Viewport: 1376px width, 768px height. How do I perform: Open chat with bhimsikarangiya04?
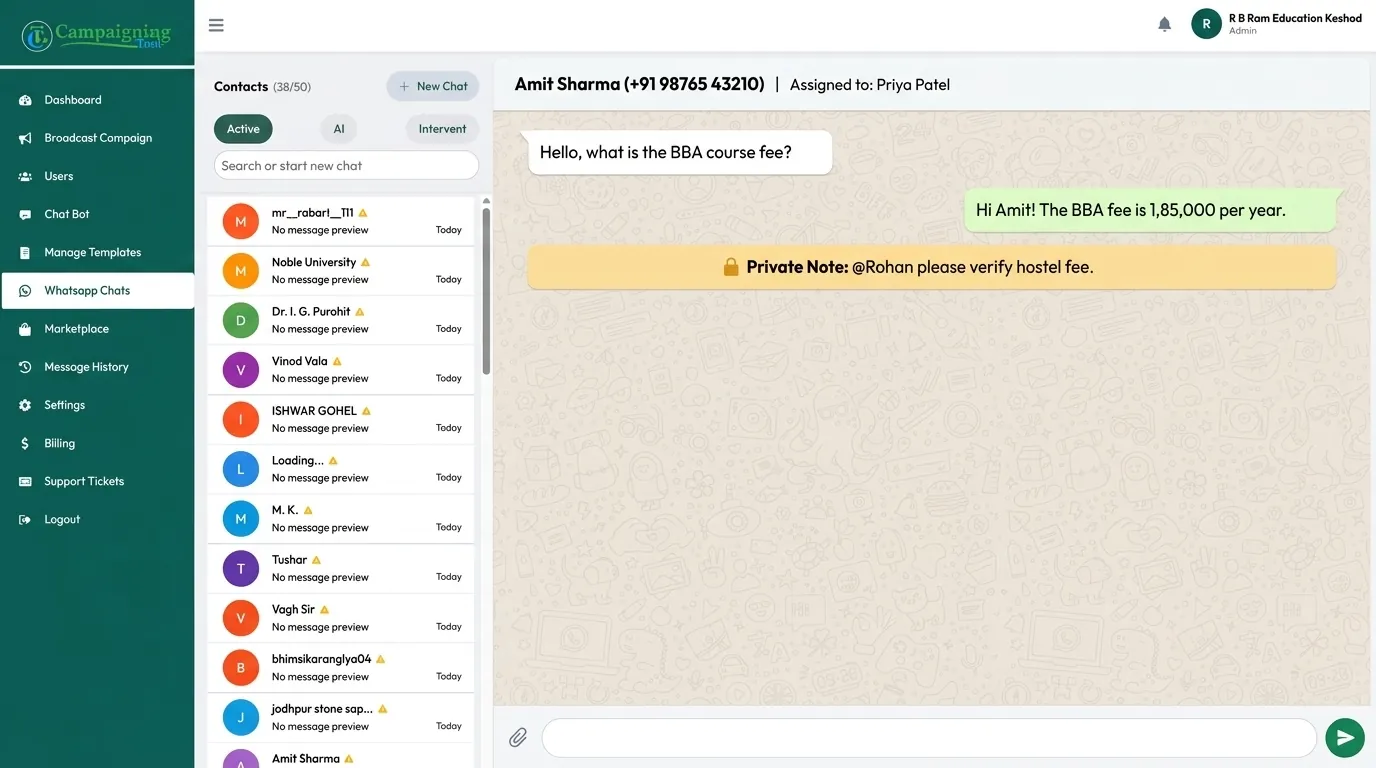(x=340, y=668)
